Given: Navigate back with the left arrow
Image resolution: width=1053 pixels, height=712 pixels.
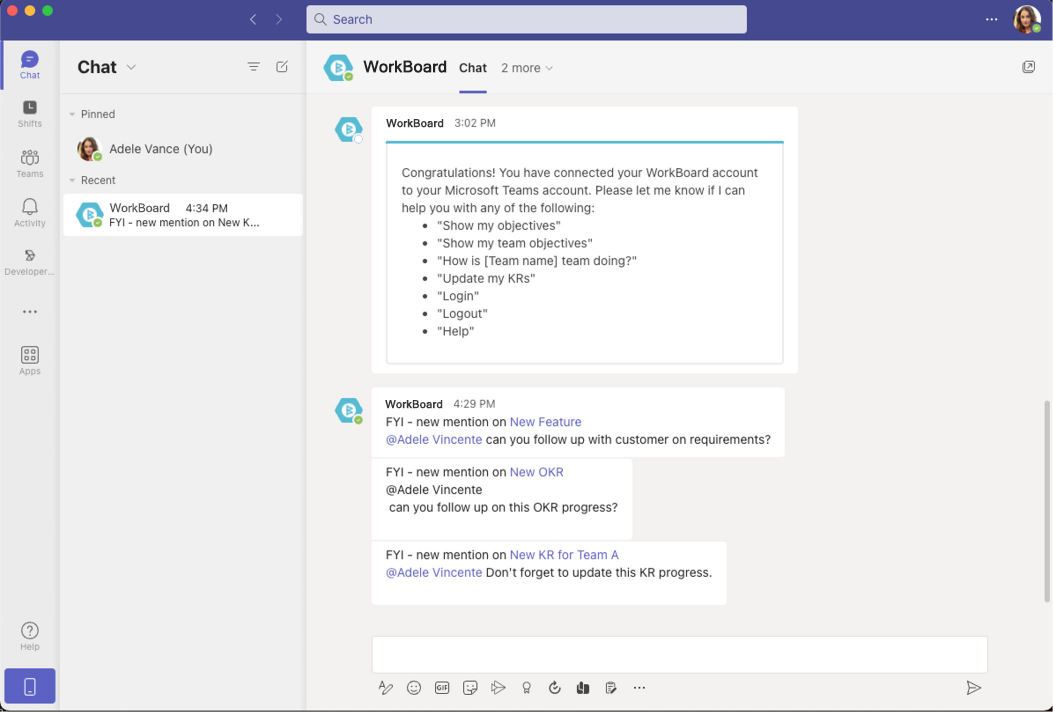Looking at the screenshot, I should (253, 19).
